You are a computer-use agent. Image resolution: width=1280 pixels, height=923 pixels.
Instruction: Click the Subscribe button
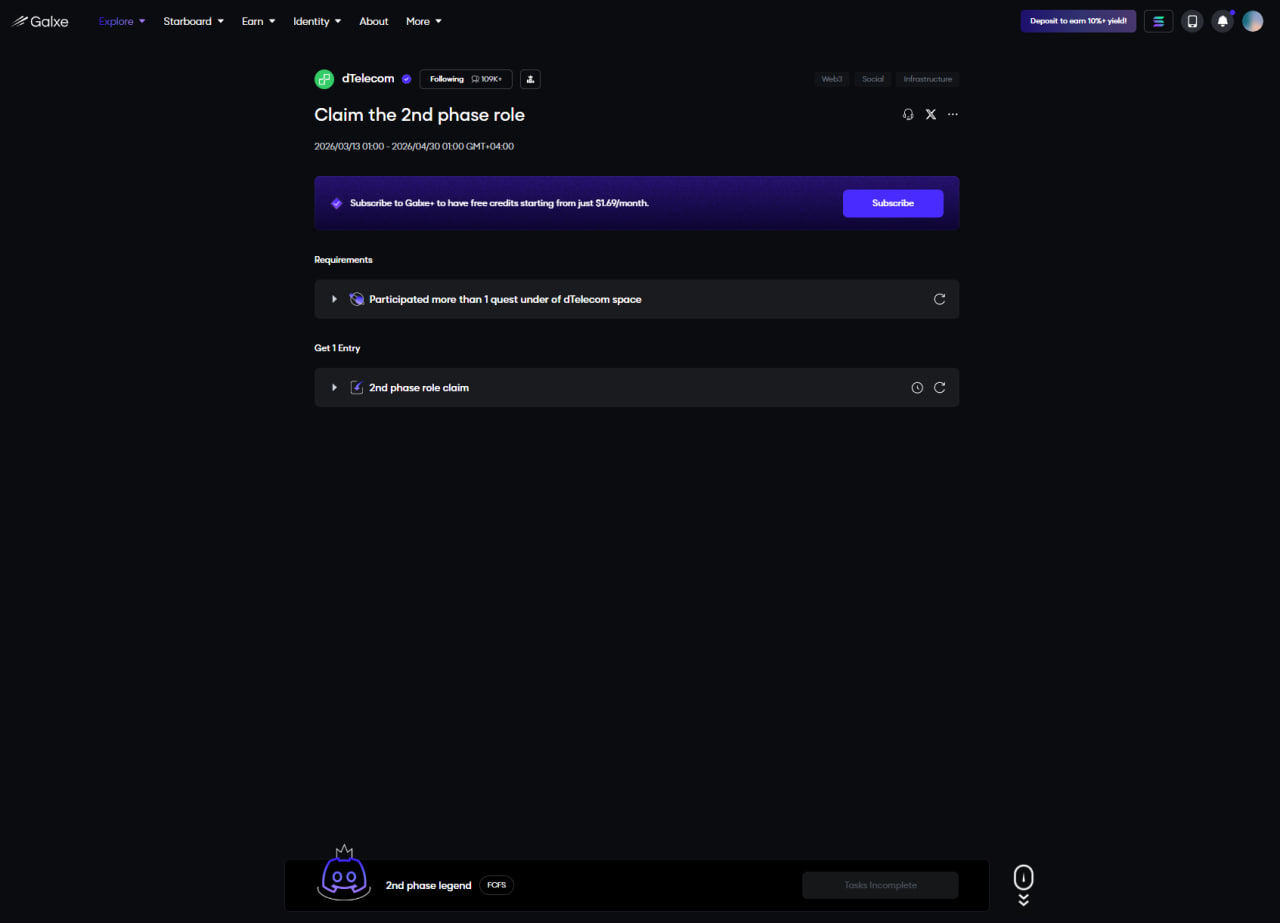[x=893, y=203]
